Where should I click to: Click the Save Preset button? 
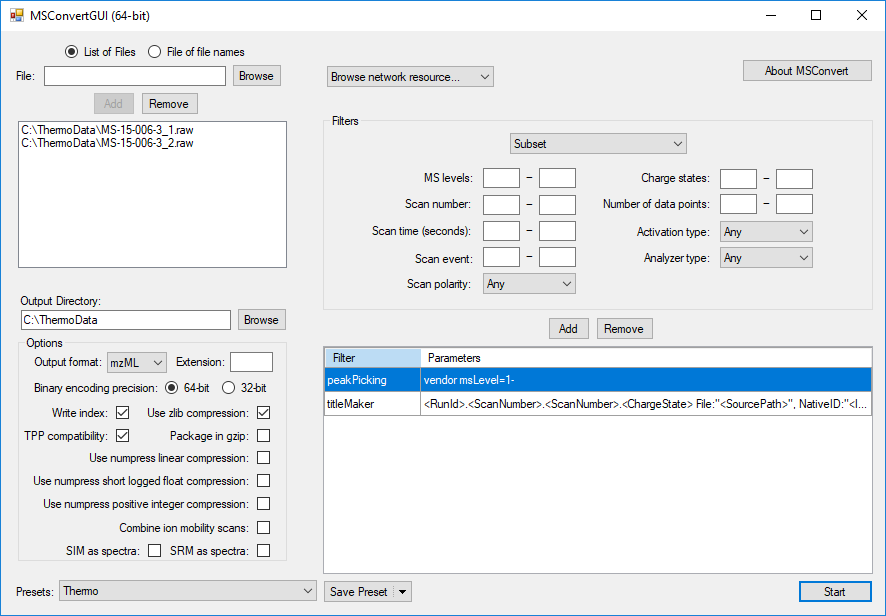(359, 592)
